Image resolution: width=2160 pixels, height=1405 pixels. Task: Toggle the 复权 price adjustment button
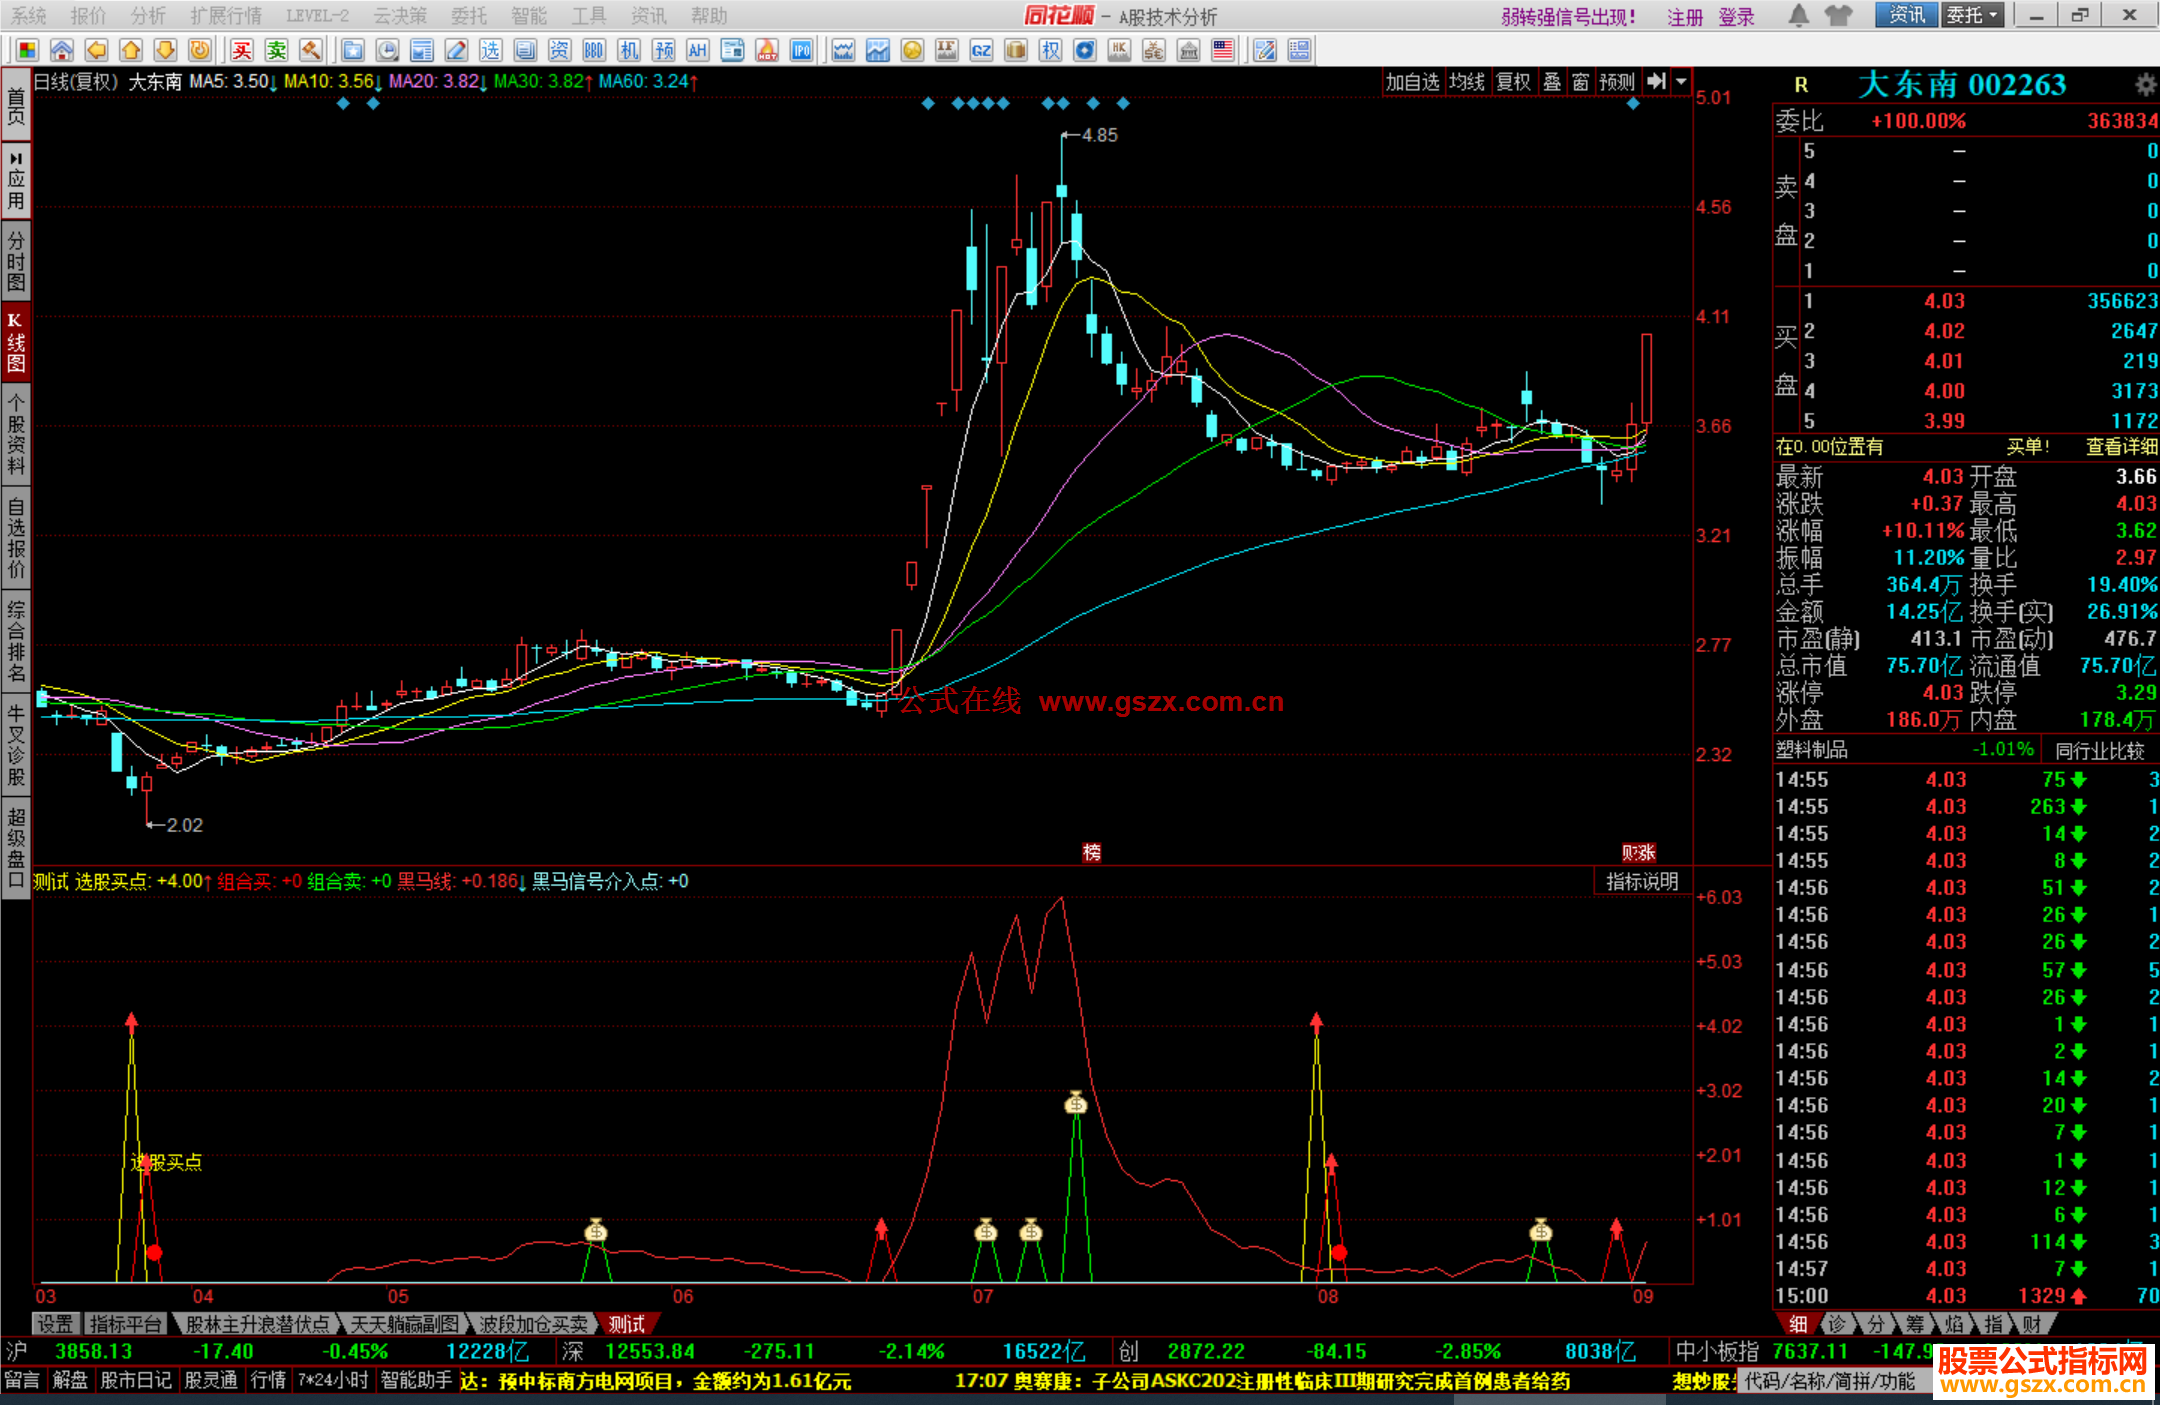pos(1512,82)
